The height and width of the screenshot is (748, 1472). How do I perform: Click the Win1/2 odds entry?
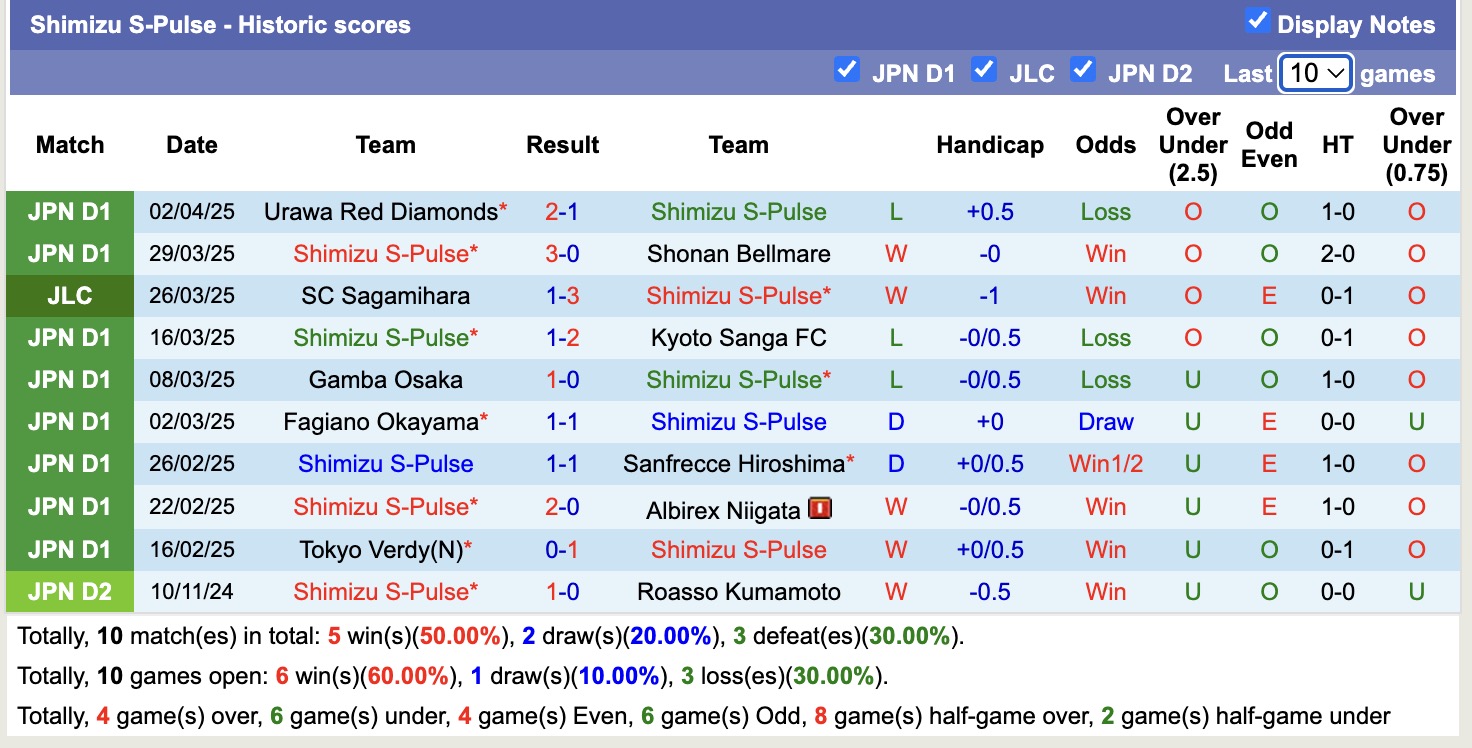pos(1105,464)
